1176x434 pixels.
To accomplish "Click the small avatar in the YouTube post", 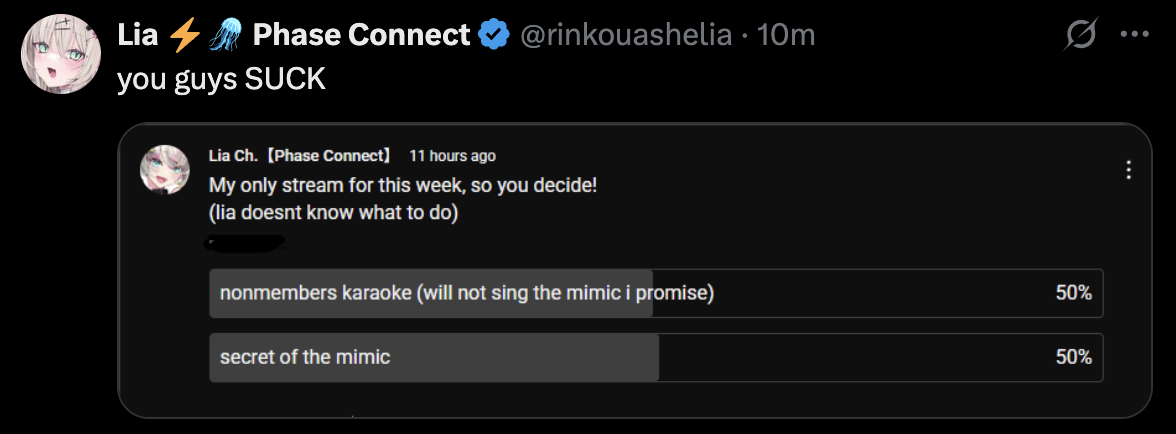I will [165, 170].
